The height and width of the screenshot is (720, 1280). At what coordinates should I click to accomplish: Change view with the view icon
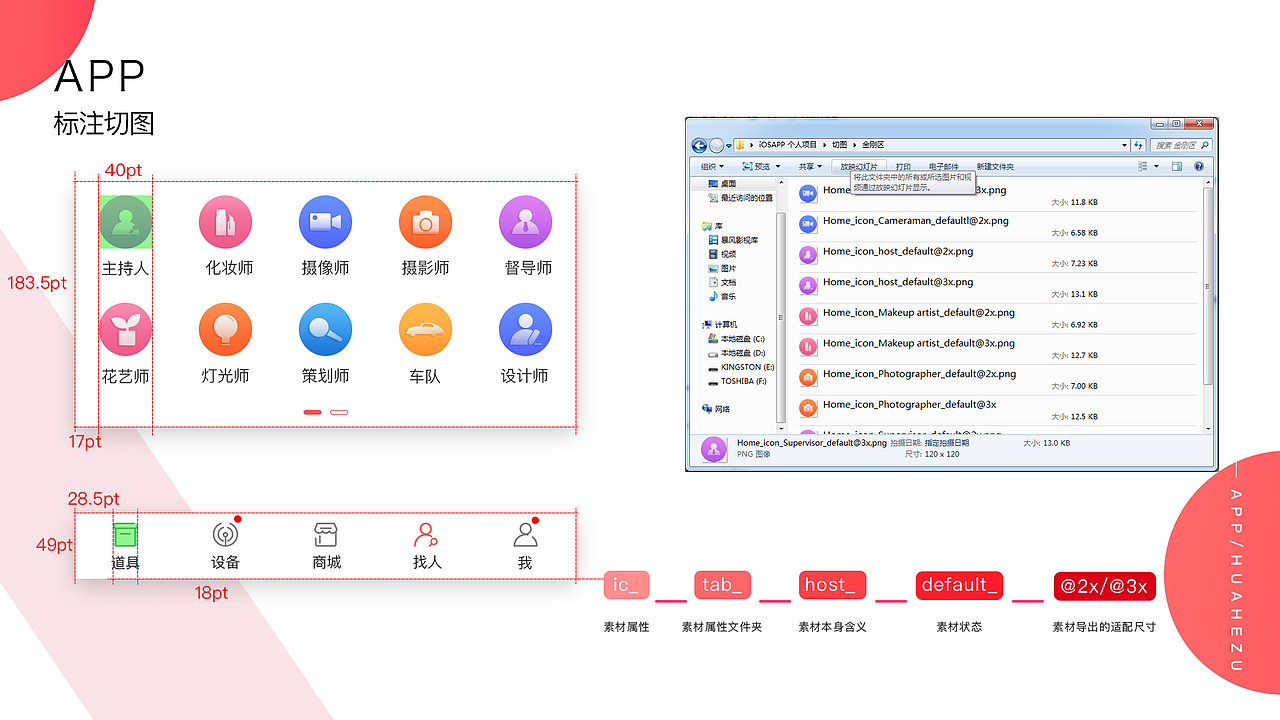tap(1141, 167)
